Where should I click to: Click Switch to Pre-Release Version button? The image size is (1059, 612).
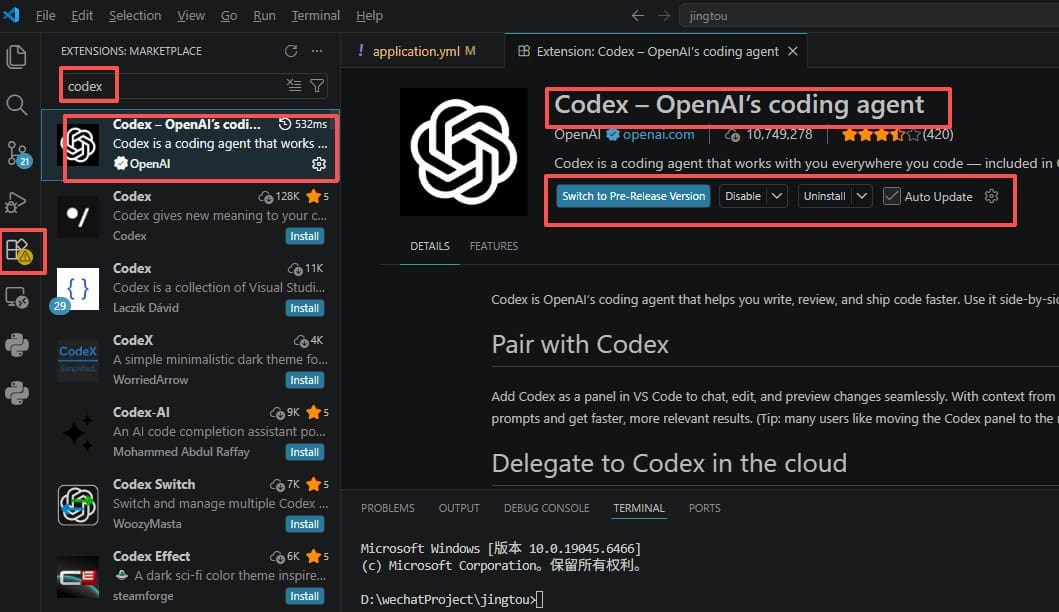point(634,196)
